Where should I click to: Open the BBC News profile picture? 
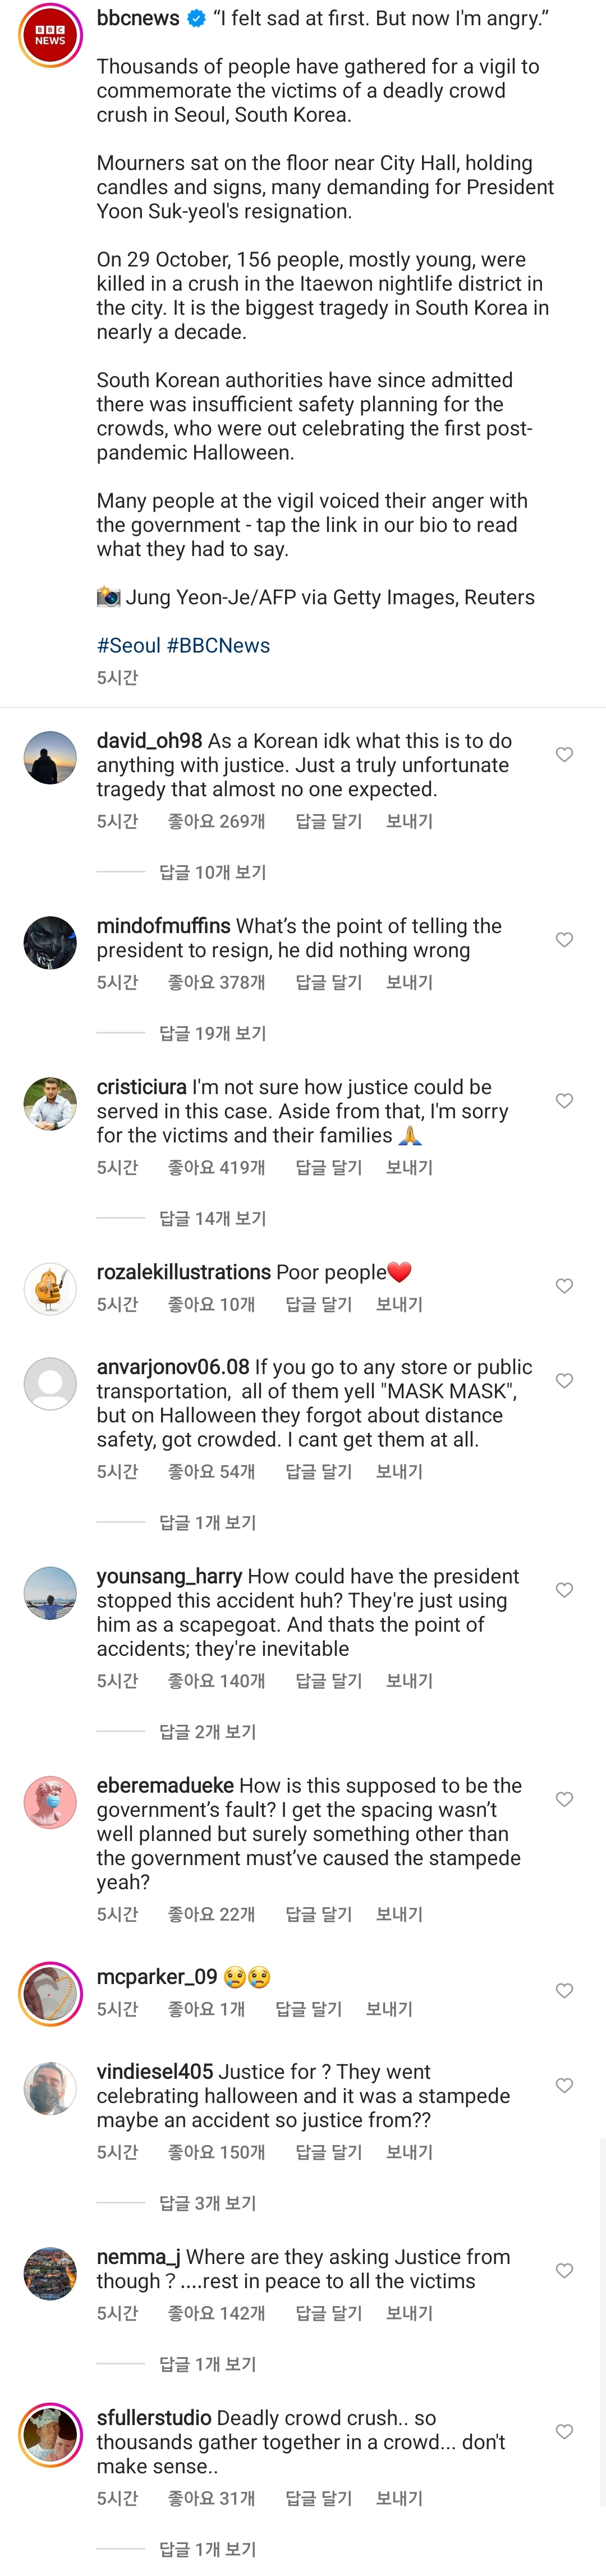click(50, 36)
